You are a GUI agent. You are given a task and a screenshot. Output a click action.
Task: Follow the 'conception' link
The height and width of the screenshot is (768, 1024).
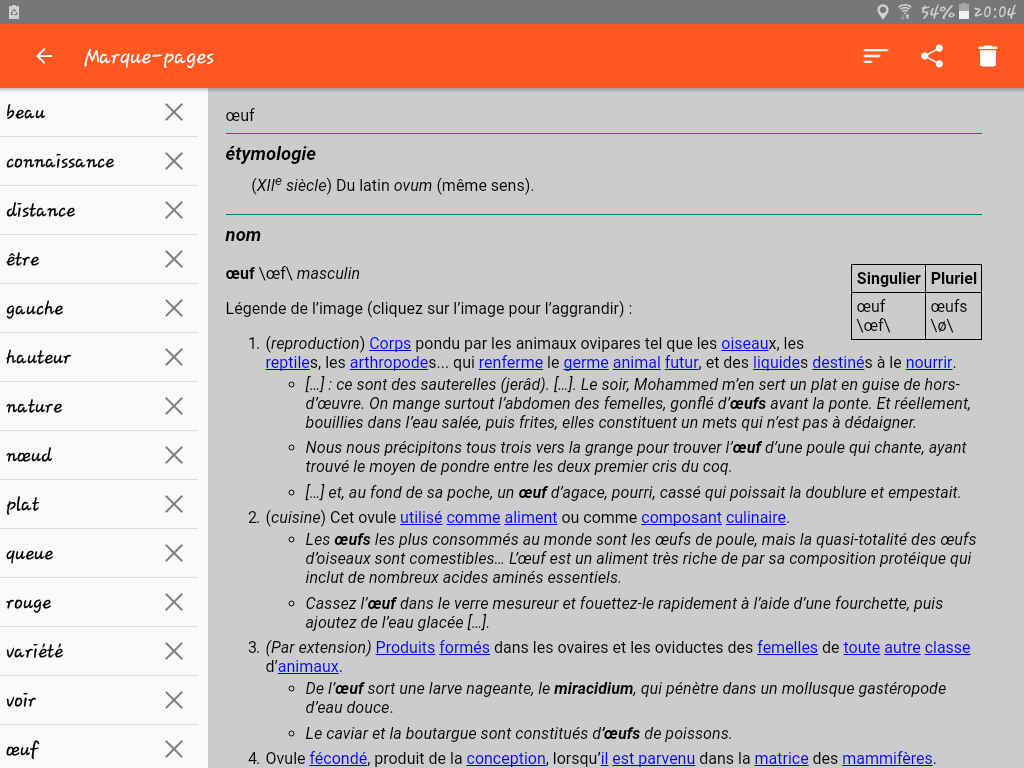coord(505,759)
